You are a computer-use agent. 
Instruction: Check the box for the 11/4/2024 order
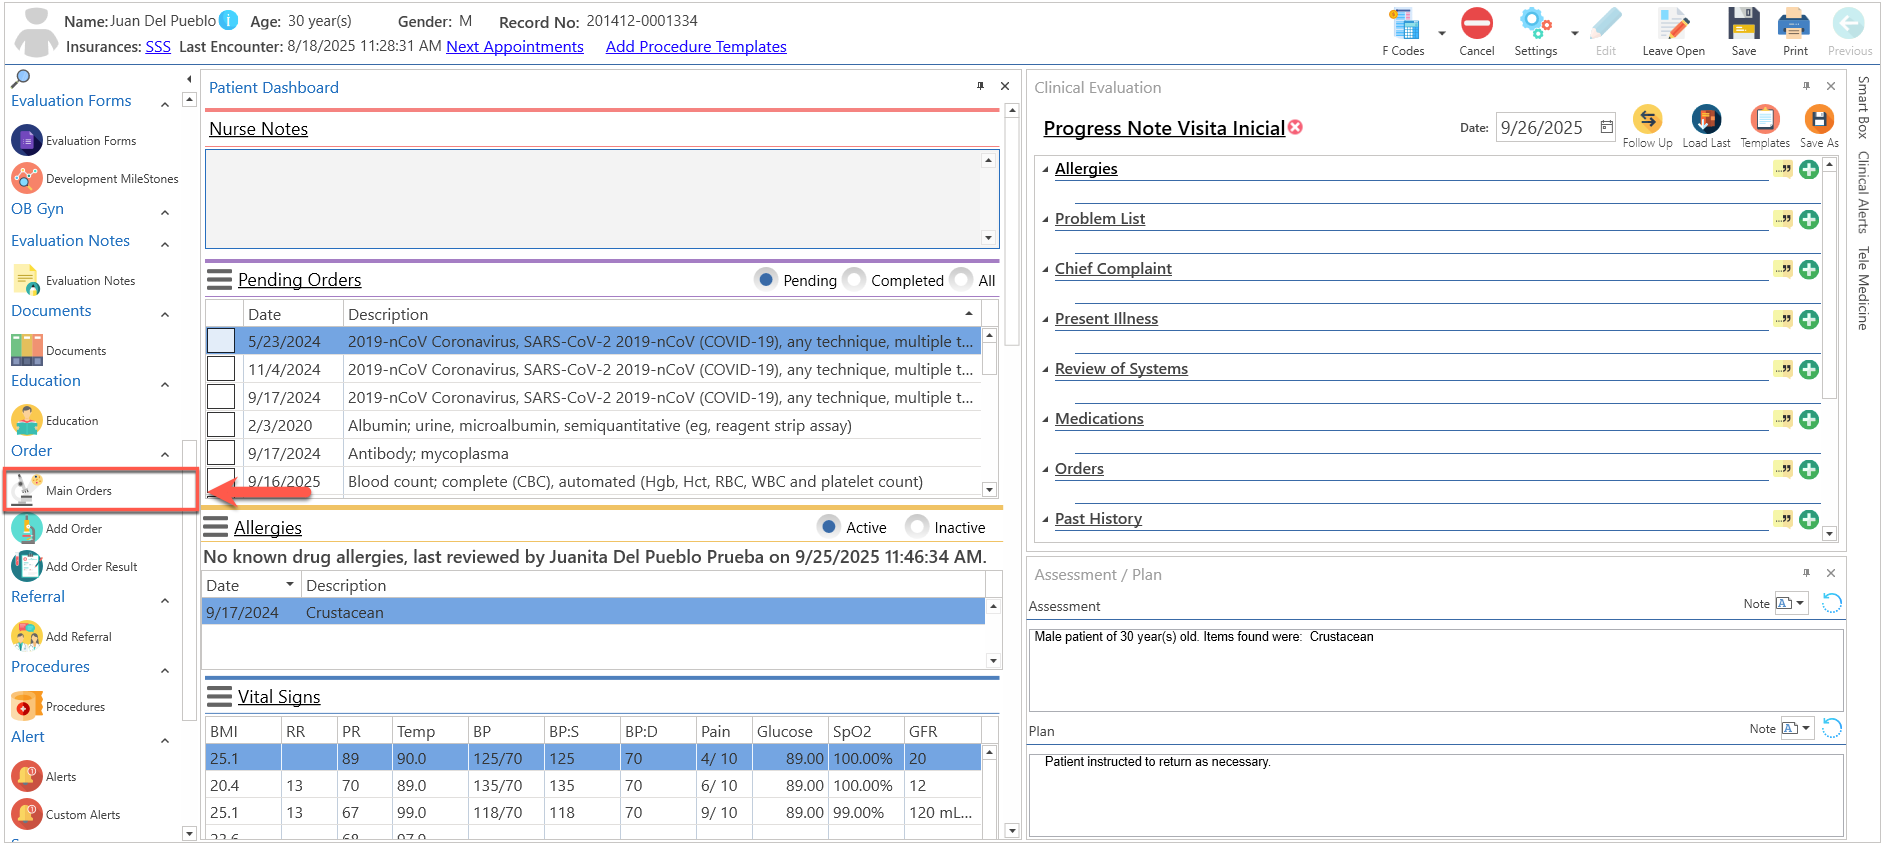tap(221, 369)
